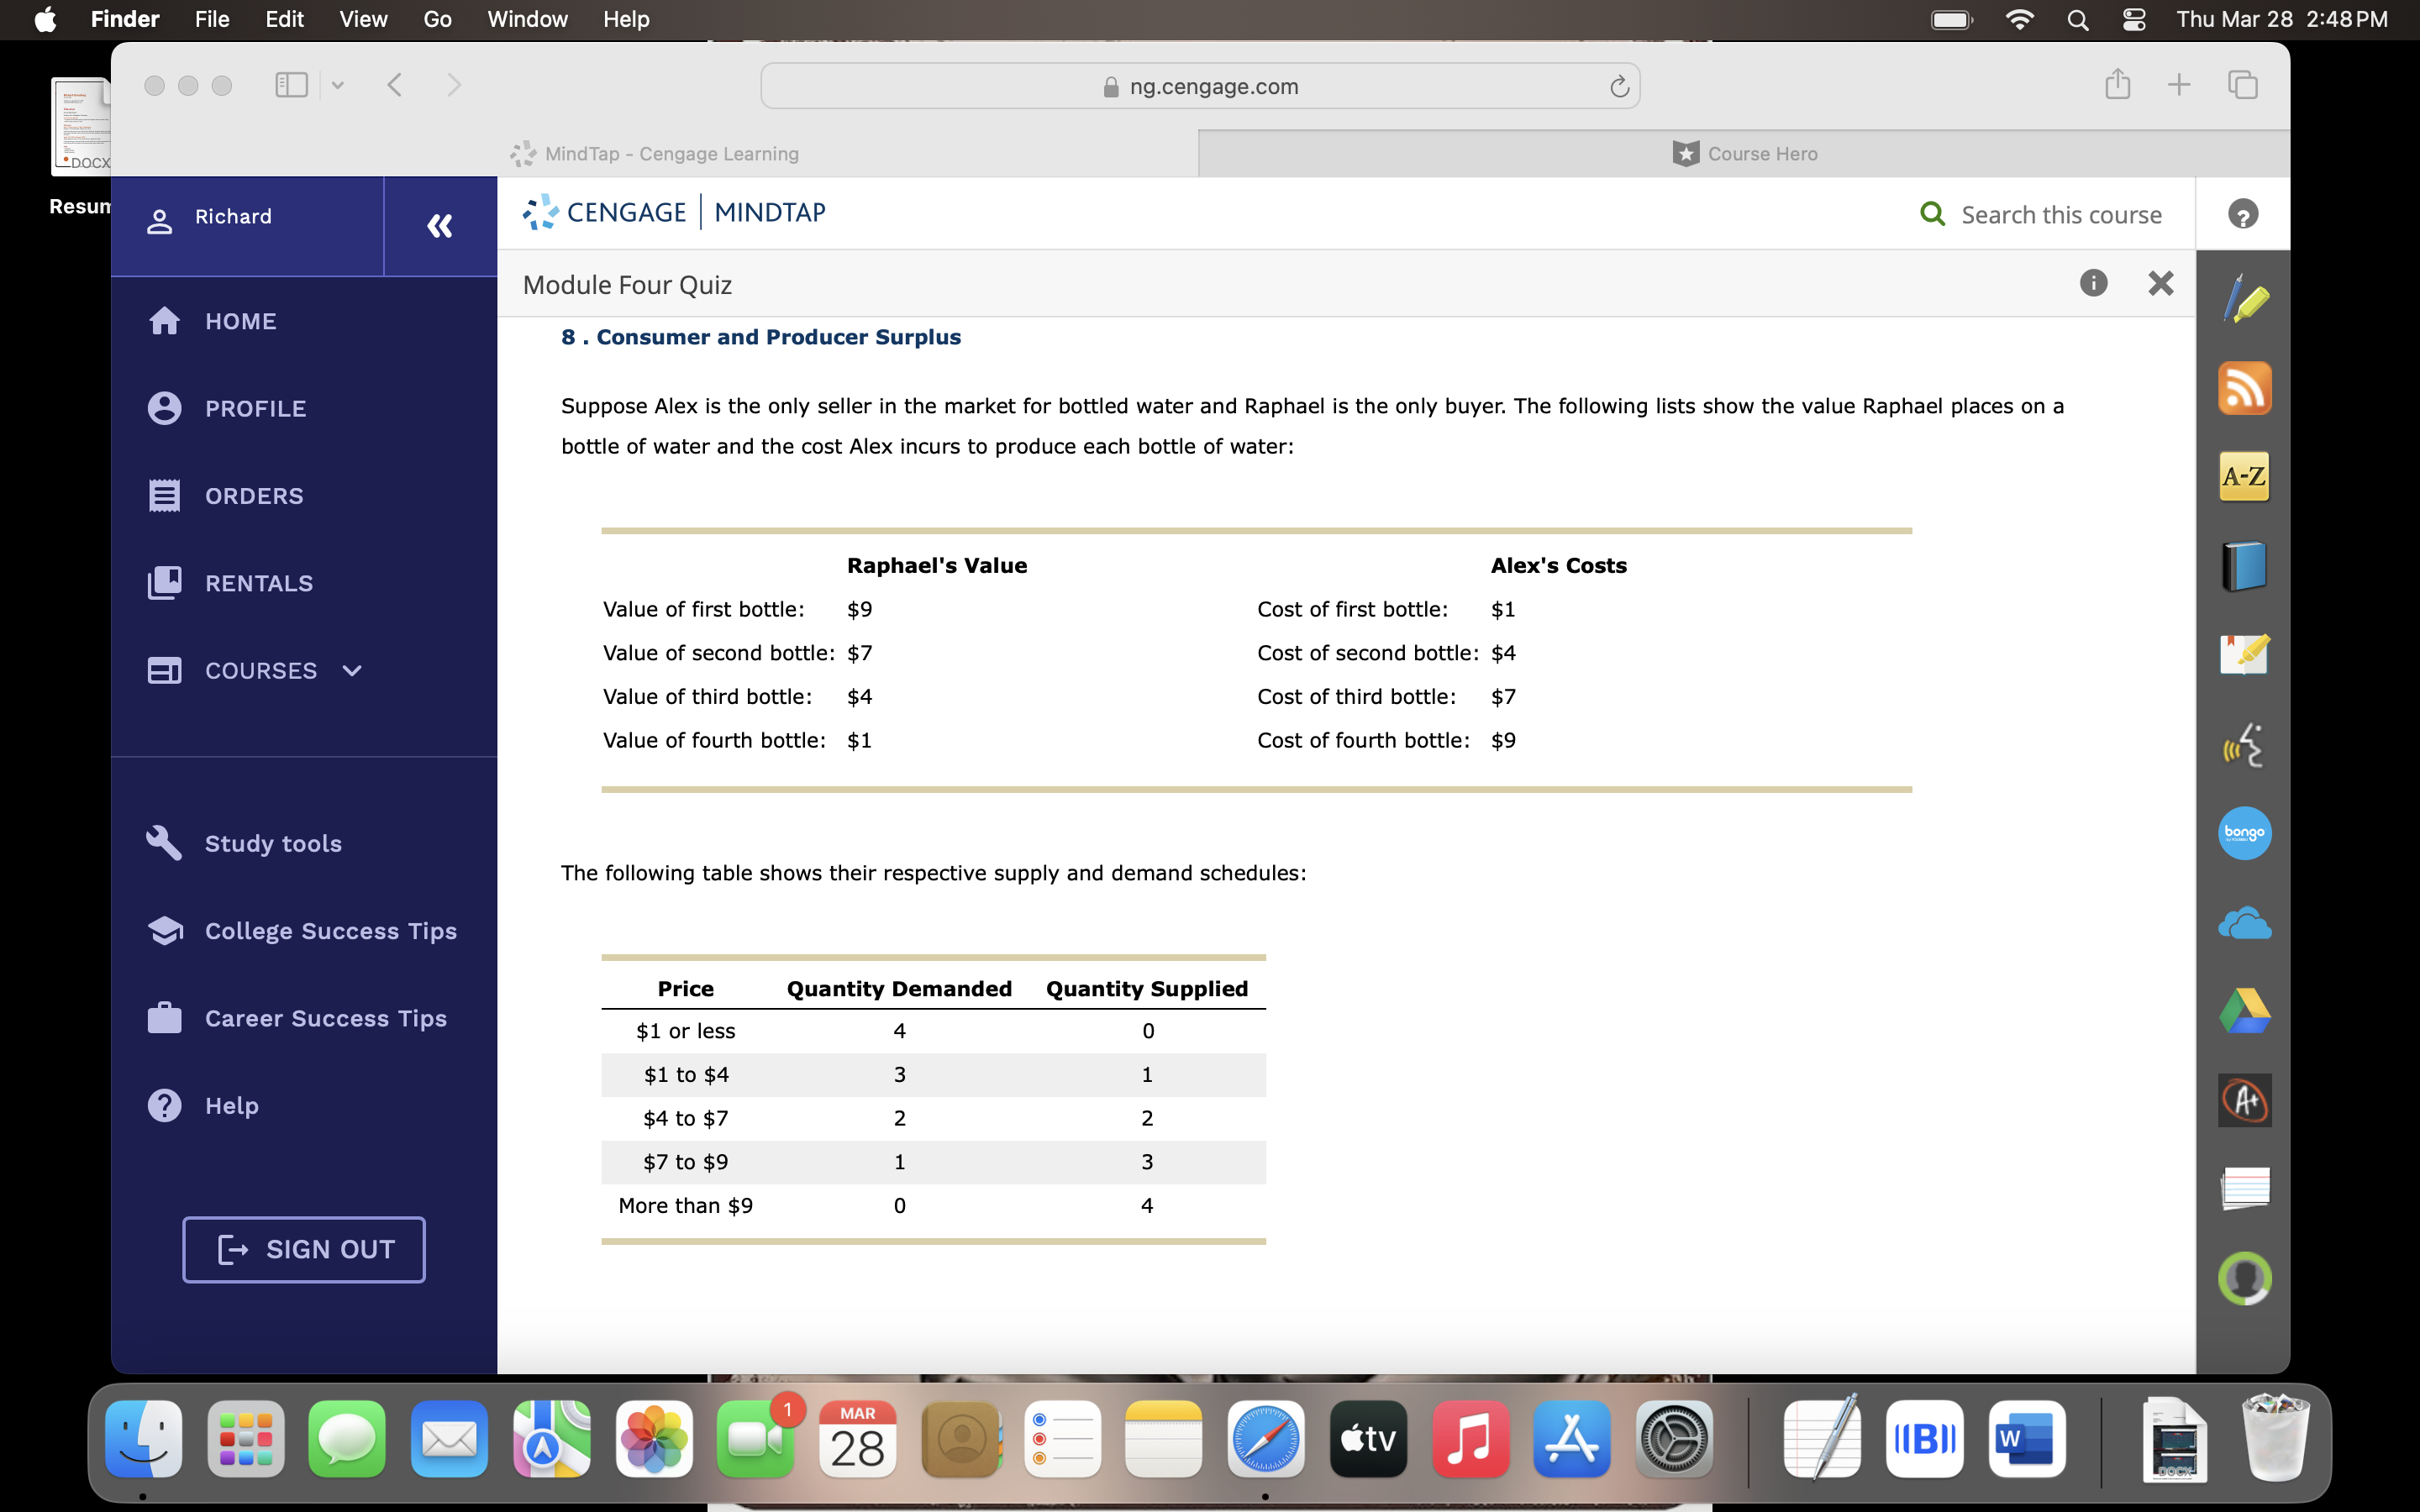Image resolution: width=2420 pixels, height=1512 pixels.
Task: Open the A+ grades tracker
Action: (2245, 1099)
